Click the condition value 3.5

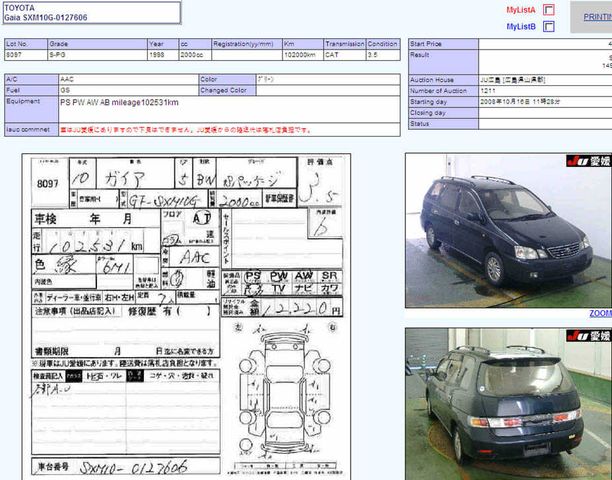coord(383,55)
